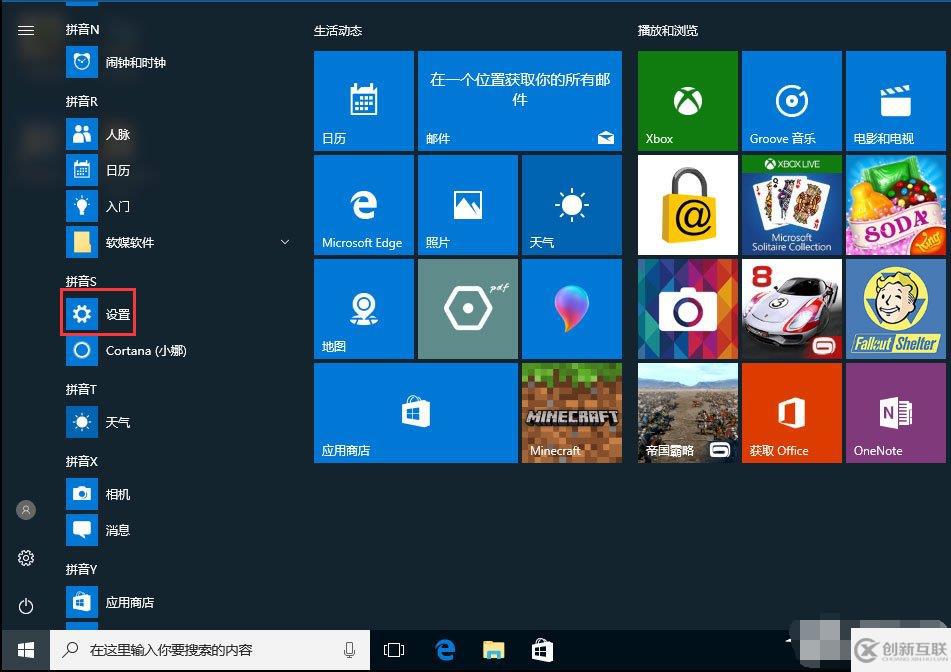The image size is (951, 672).
Task: Open Task View on the taskbar
Action: coord(394,650)
